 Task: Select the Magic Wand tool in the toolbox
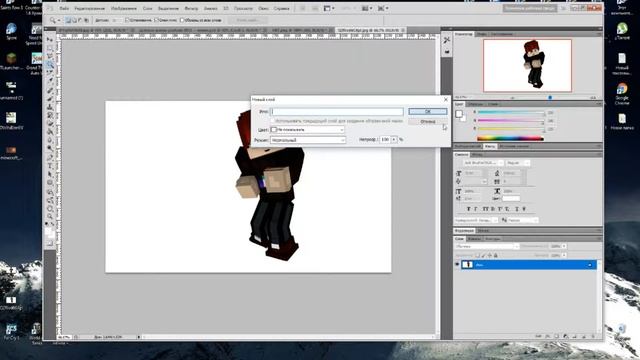click(50, 64)
